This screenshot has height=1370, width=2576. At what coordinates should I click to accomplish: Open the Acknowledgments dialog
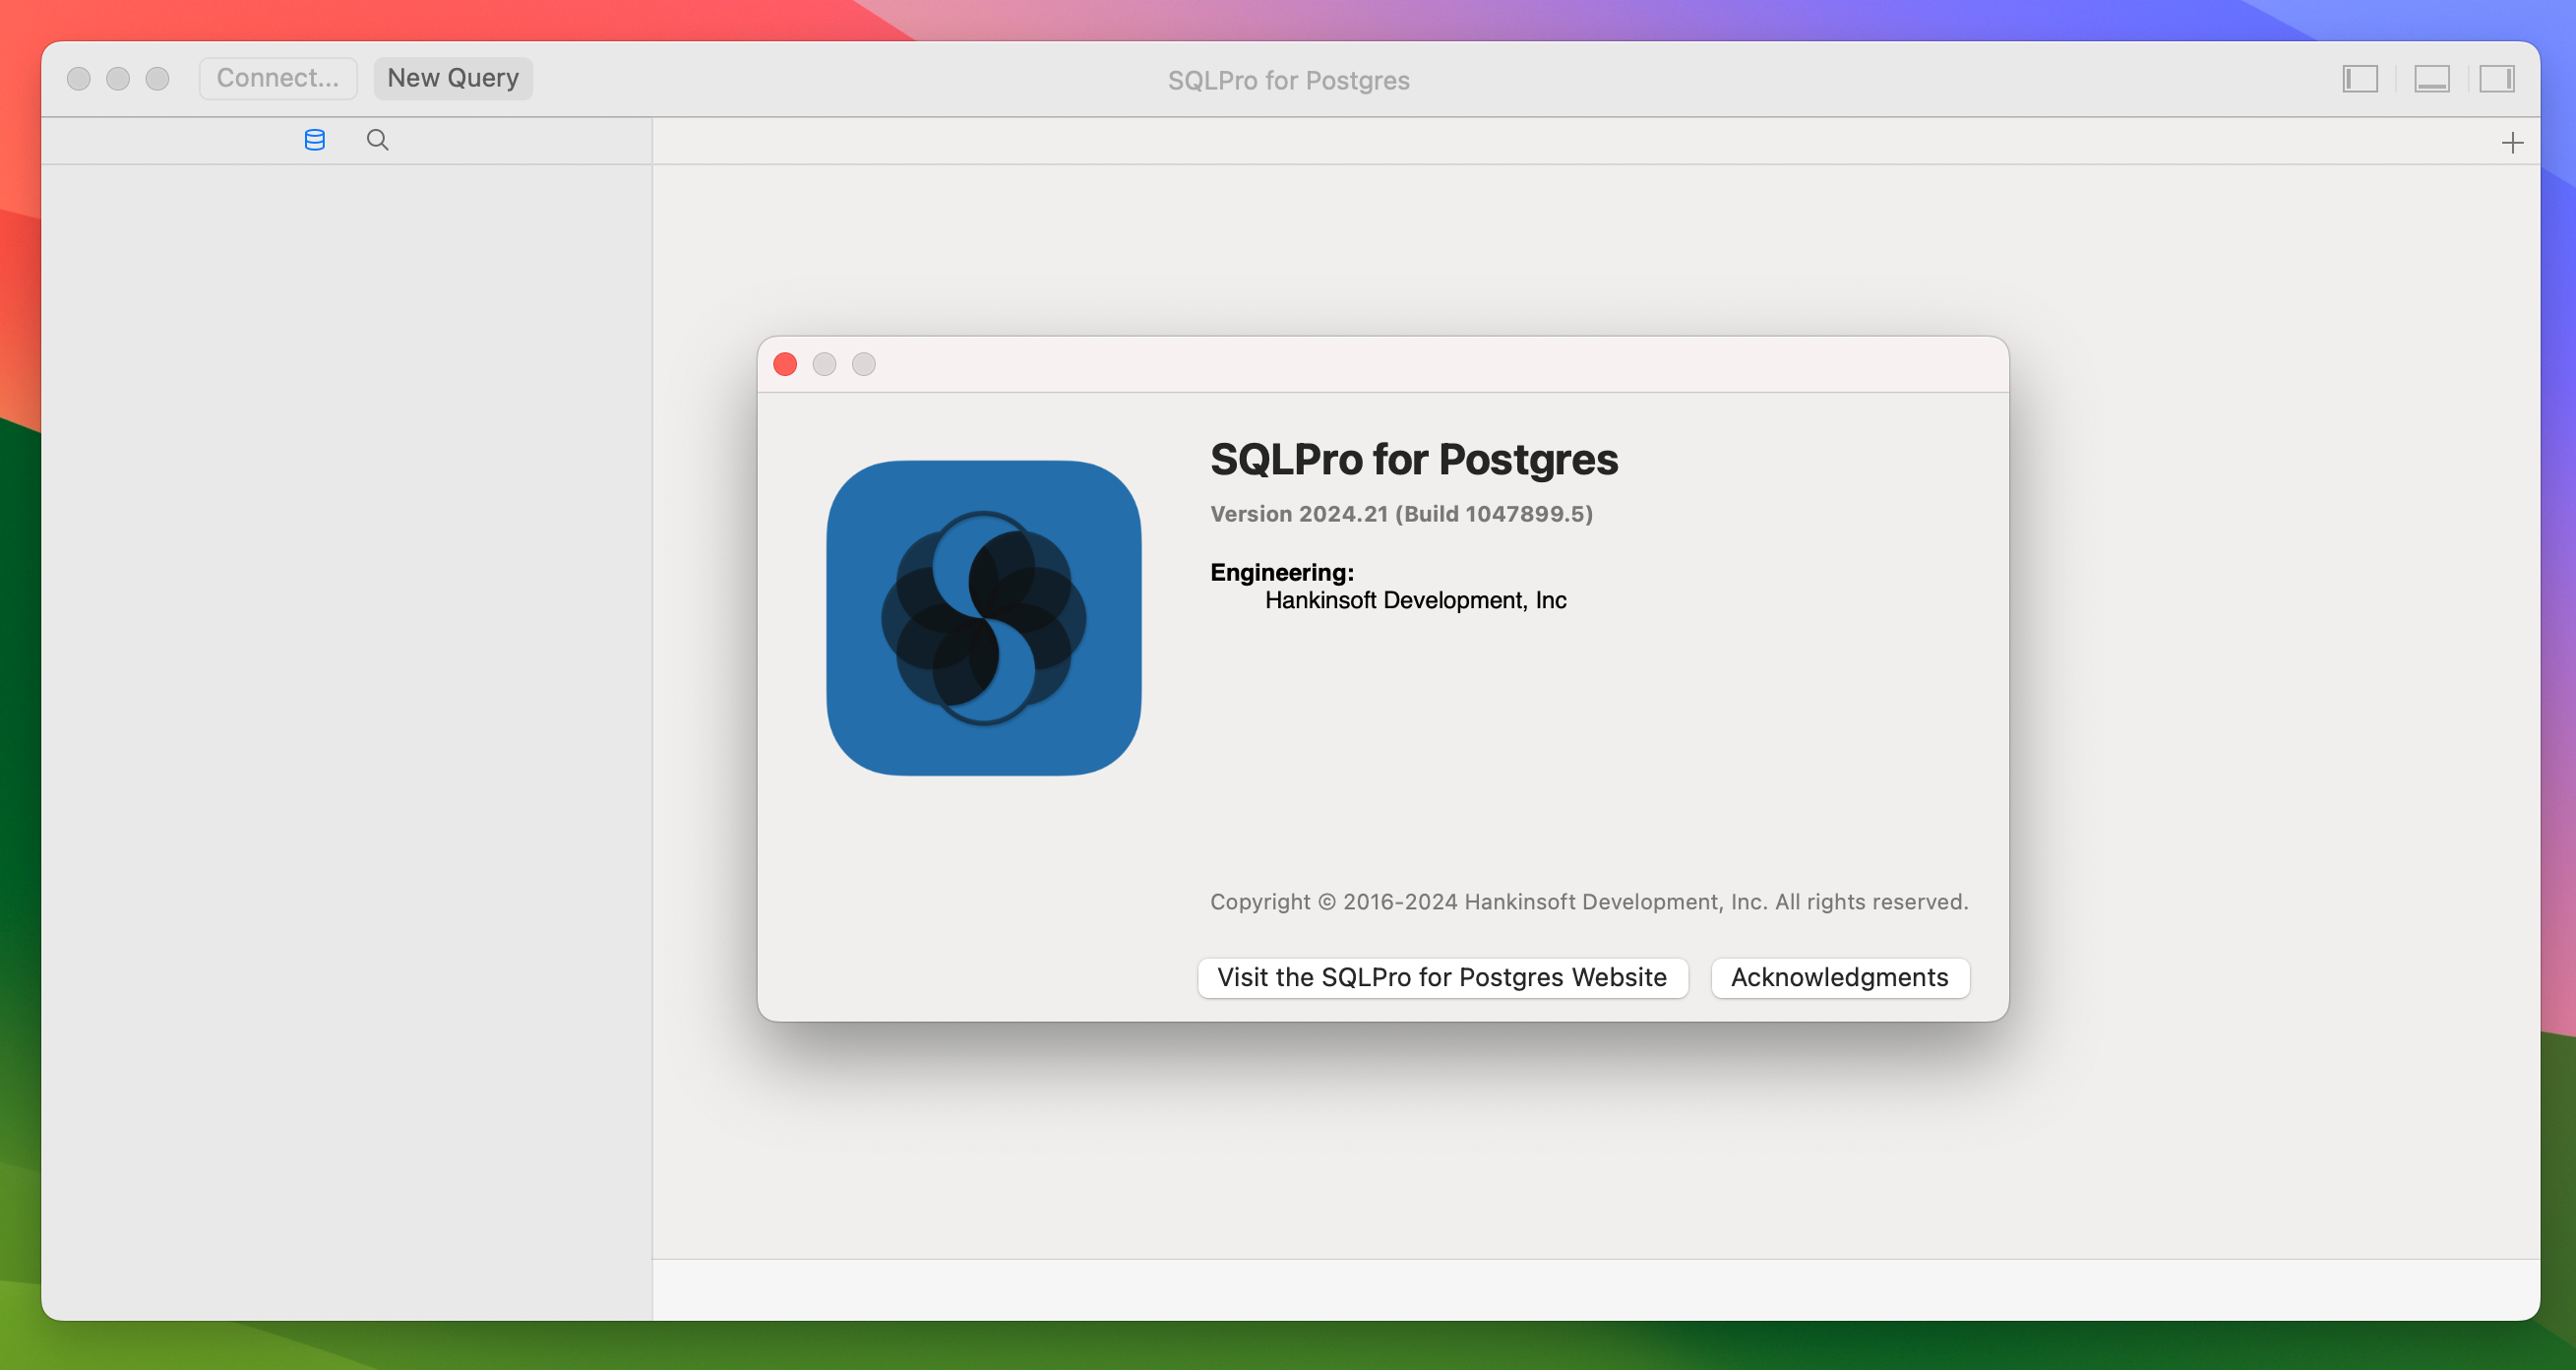coord(1840,976)
